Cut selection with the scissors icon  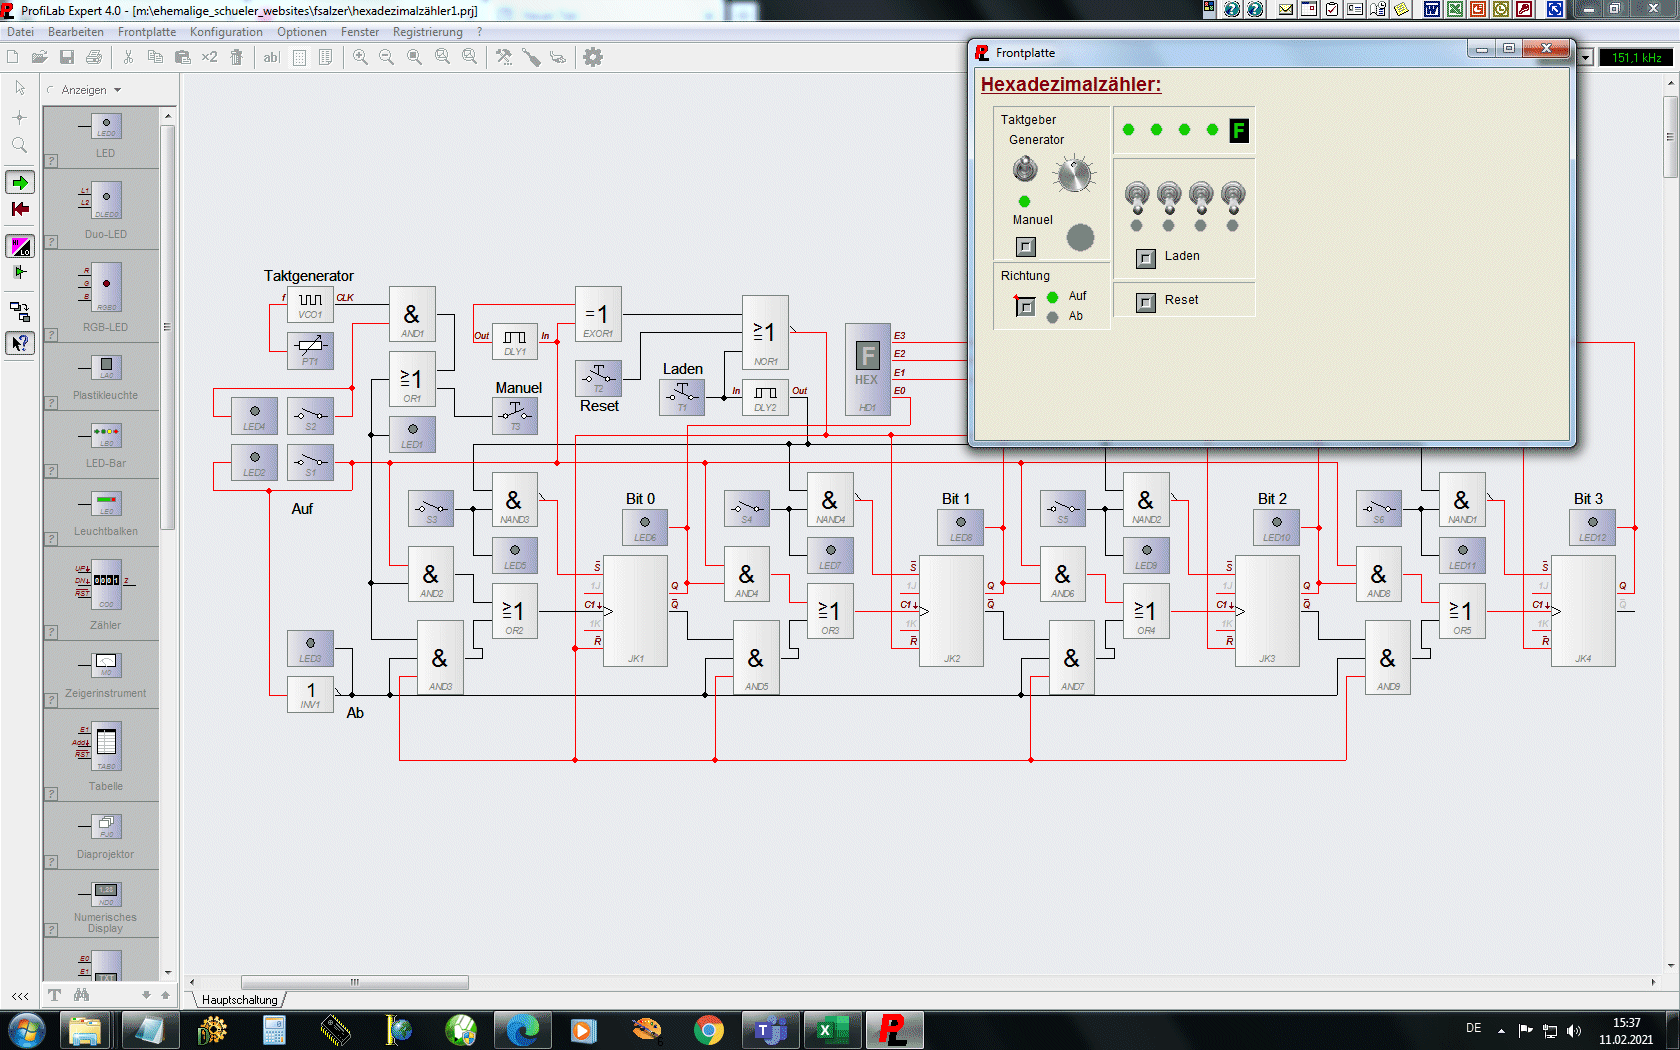128,57
